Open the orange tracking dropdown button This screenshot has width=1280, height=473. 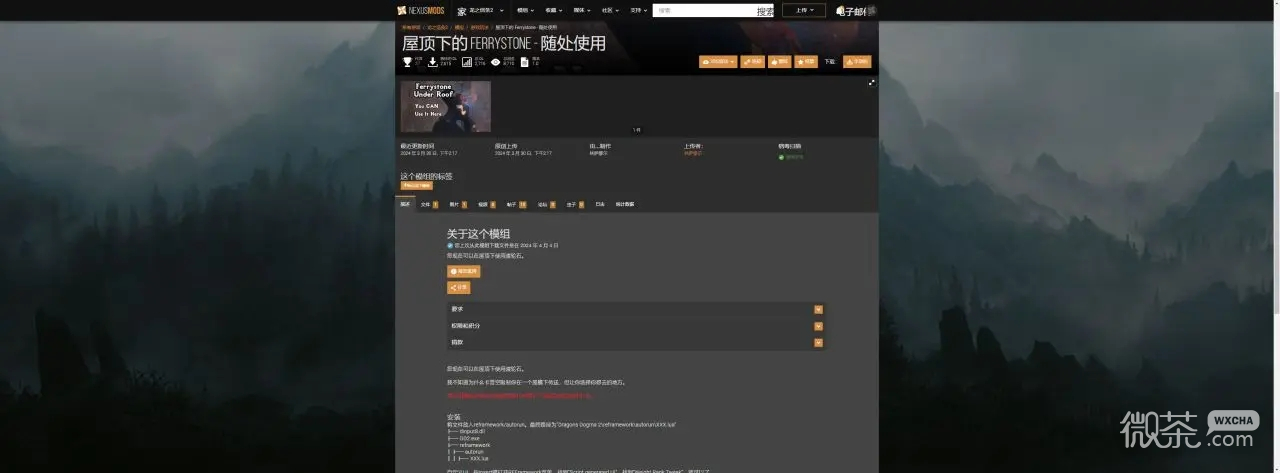point(718,61)
